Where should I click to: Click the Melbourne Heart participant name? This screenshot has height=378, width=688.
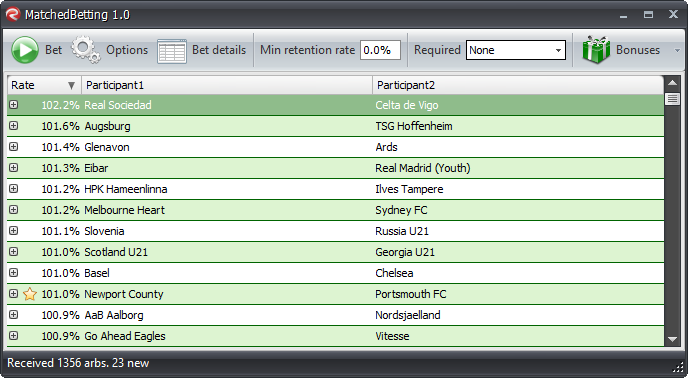click(125, 210)
